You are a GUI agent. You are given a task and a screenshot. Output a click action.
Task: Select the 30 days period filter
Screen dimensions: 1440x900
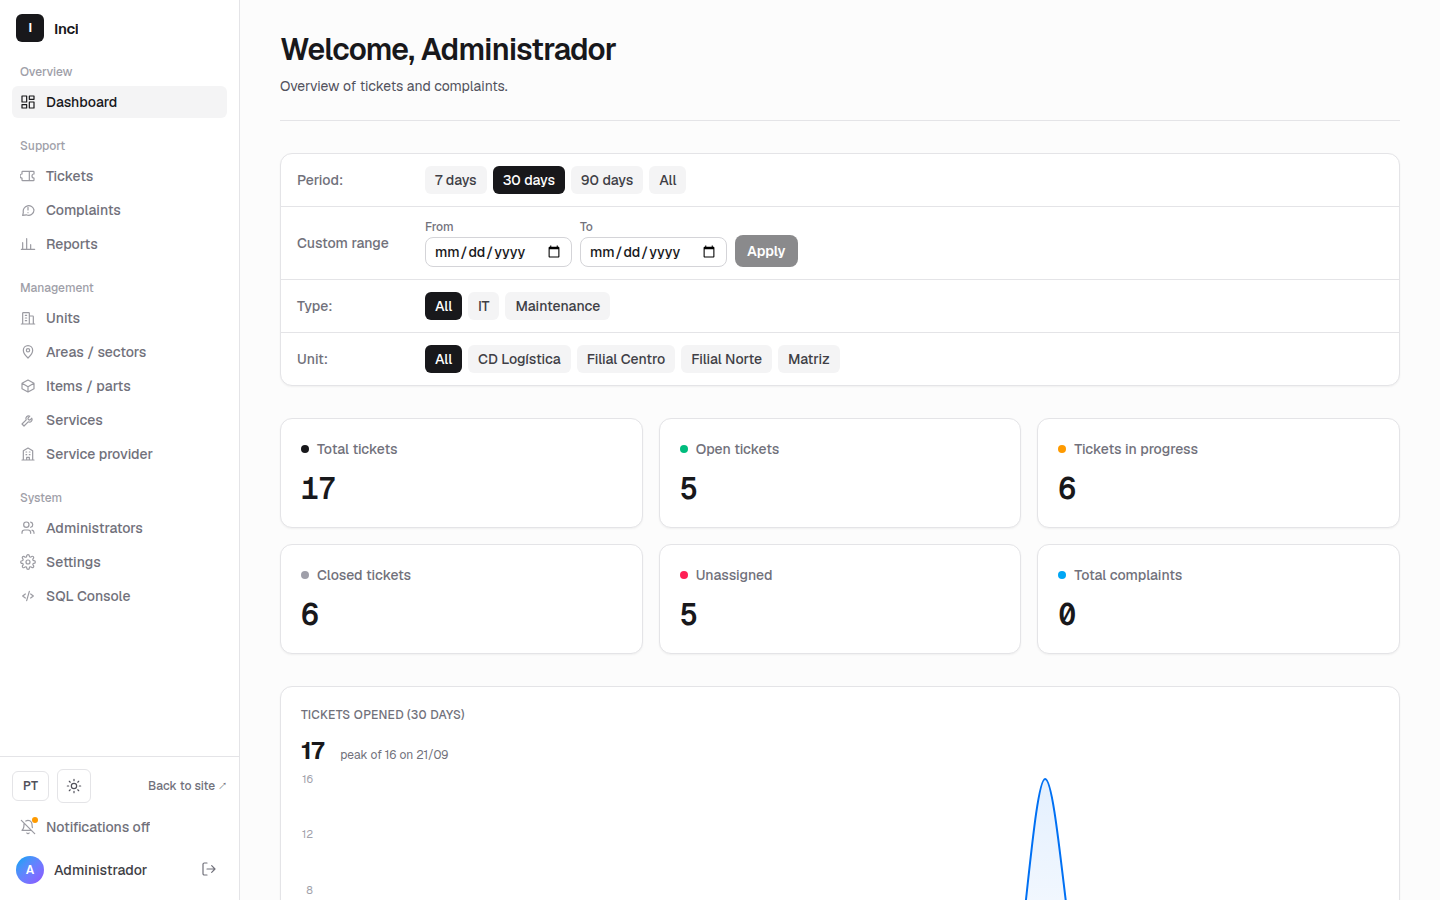pyautogui.click(x=529, y=180)
